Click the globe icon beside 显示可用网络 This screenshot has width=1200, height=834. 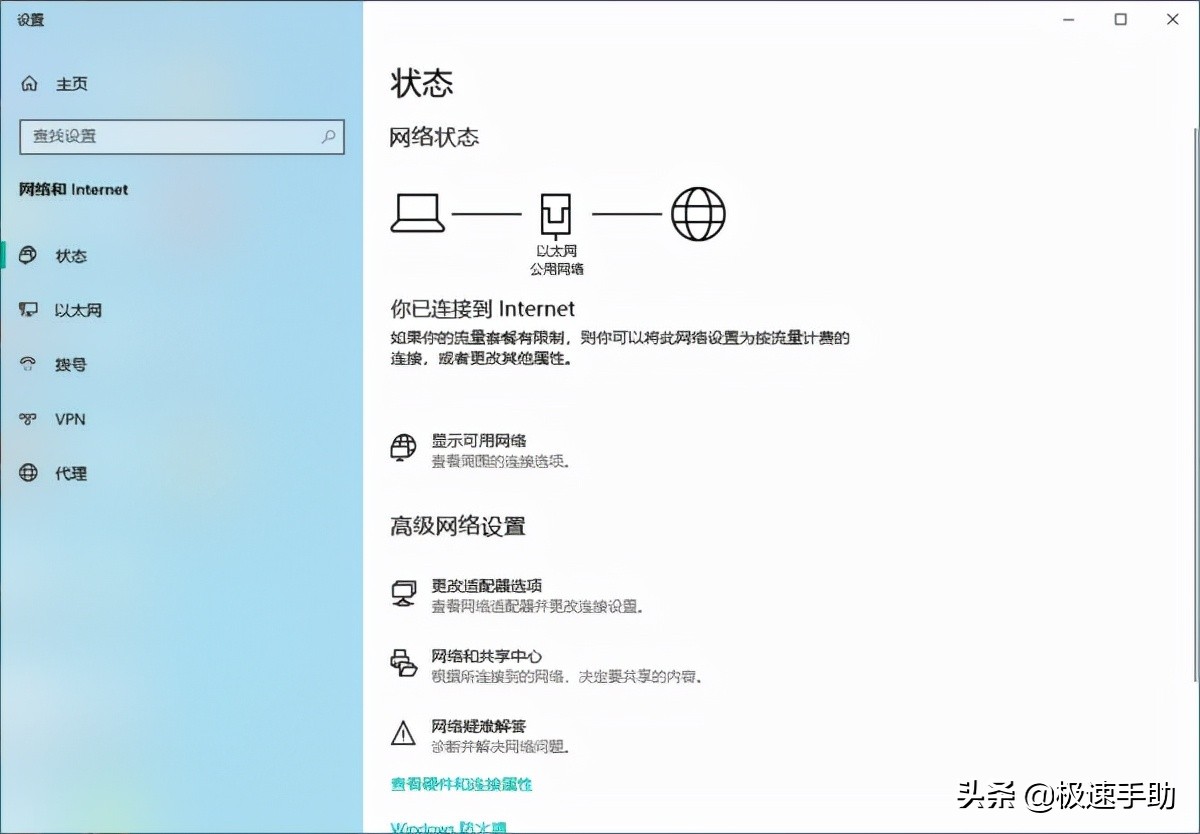403,449
